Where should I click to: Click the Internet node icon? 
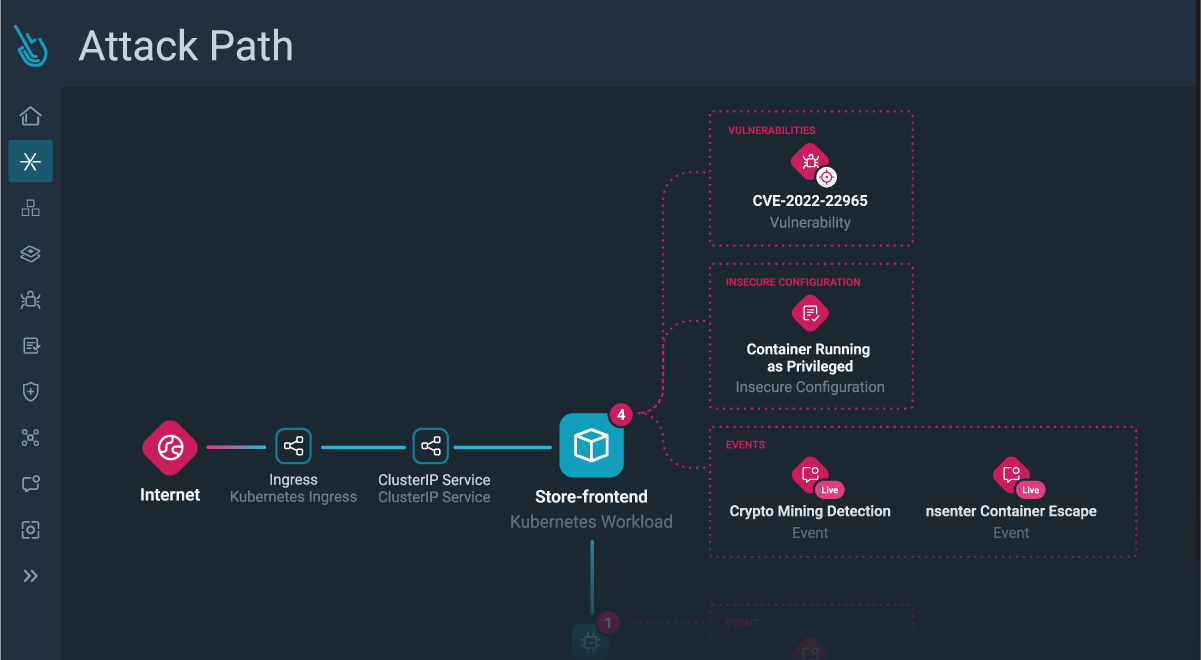click(x=170, y=448)
